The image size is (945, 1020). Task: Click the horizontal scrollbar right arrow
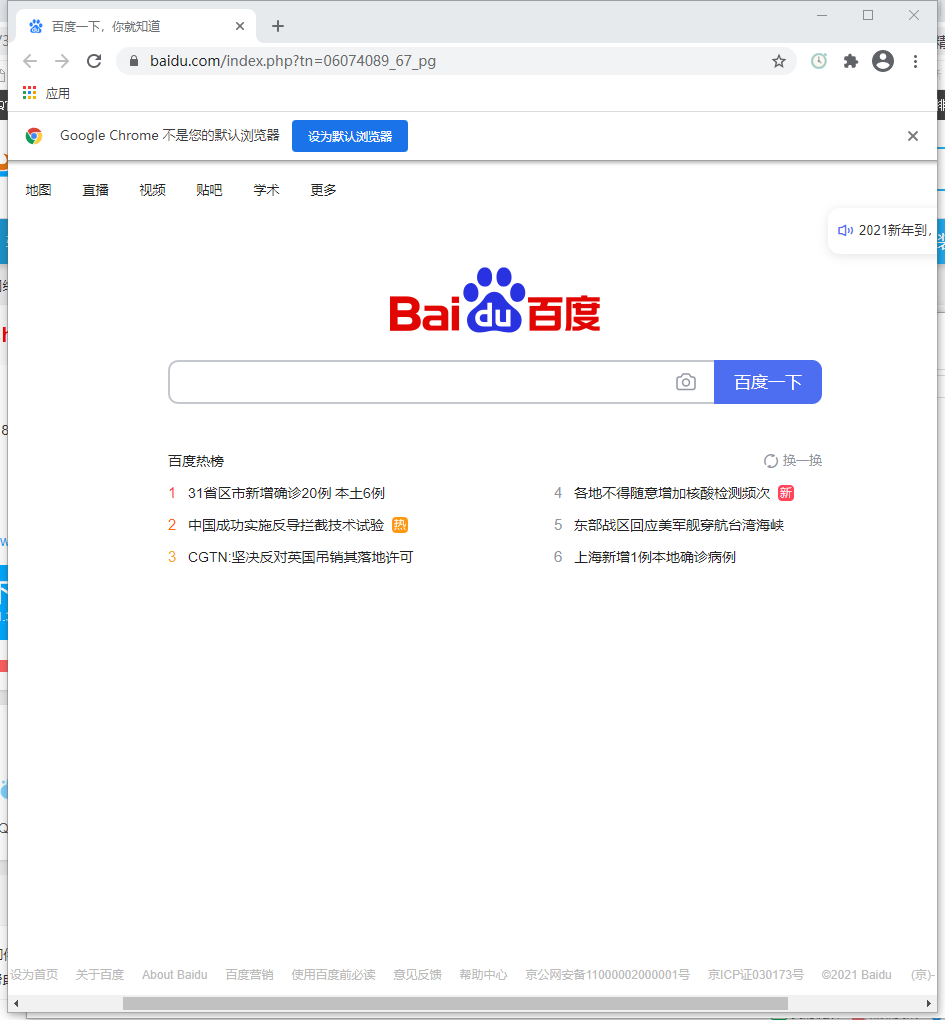pyautogui.click(x=928, y=1003)
